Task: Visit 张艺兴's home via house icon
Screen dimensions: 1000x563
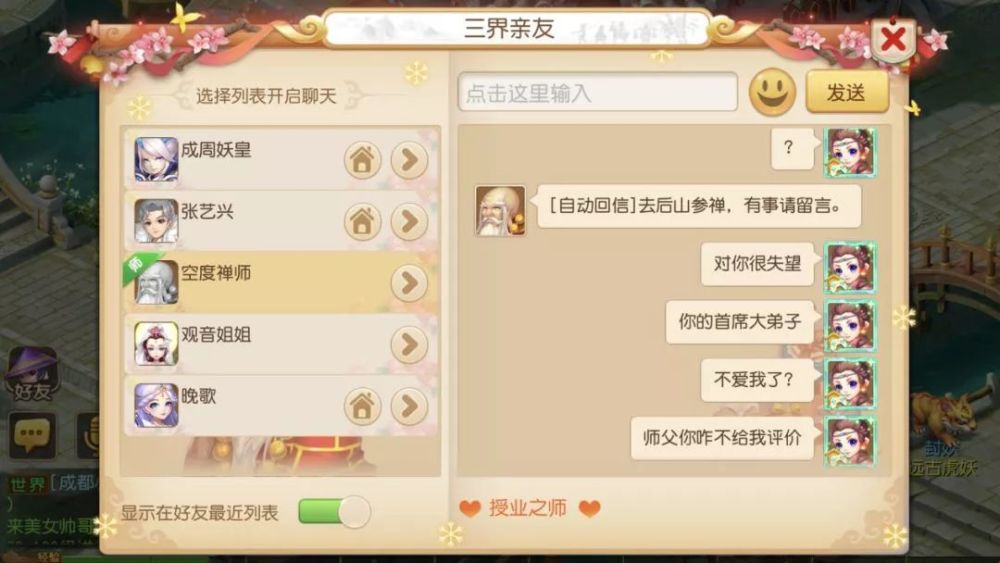Action: point(362,221)
